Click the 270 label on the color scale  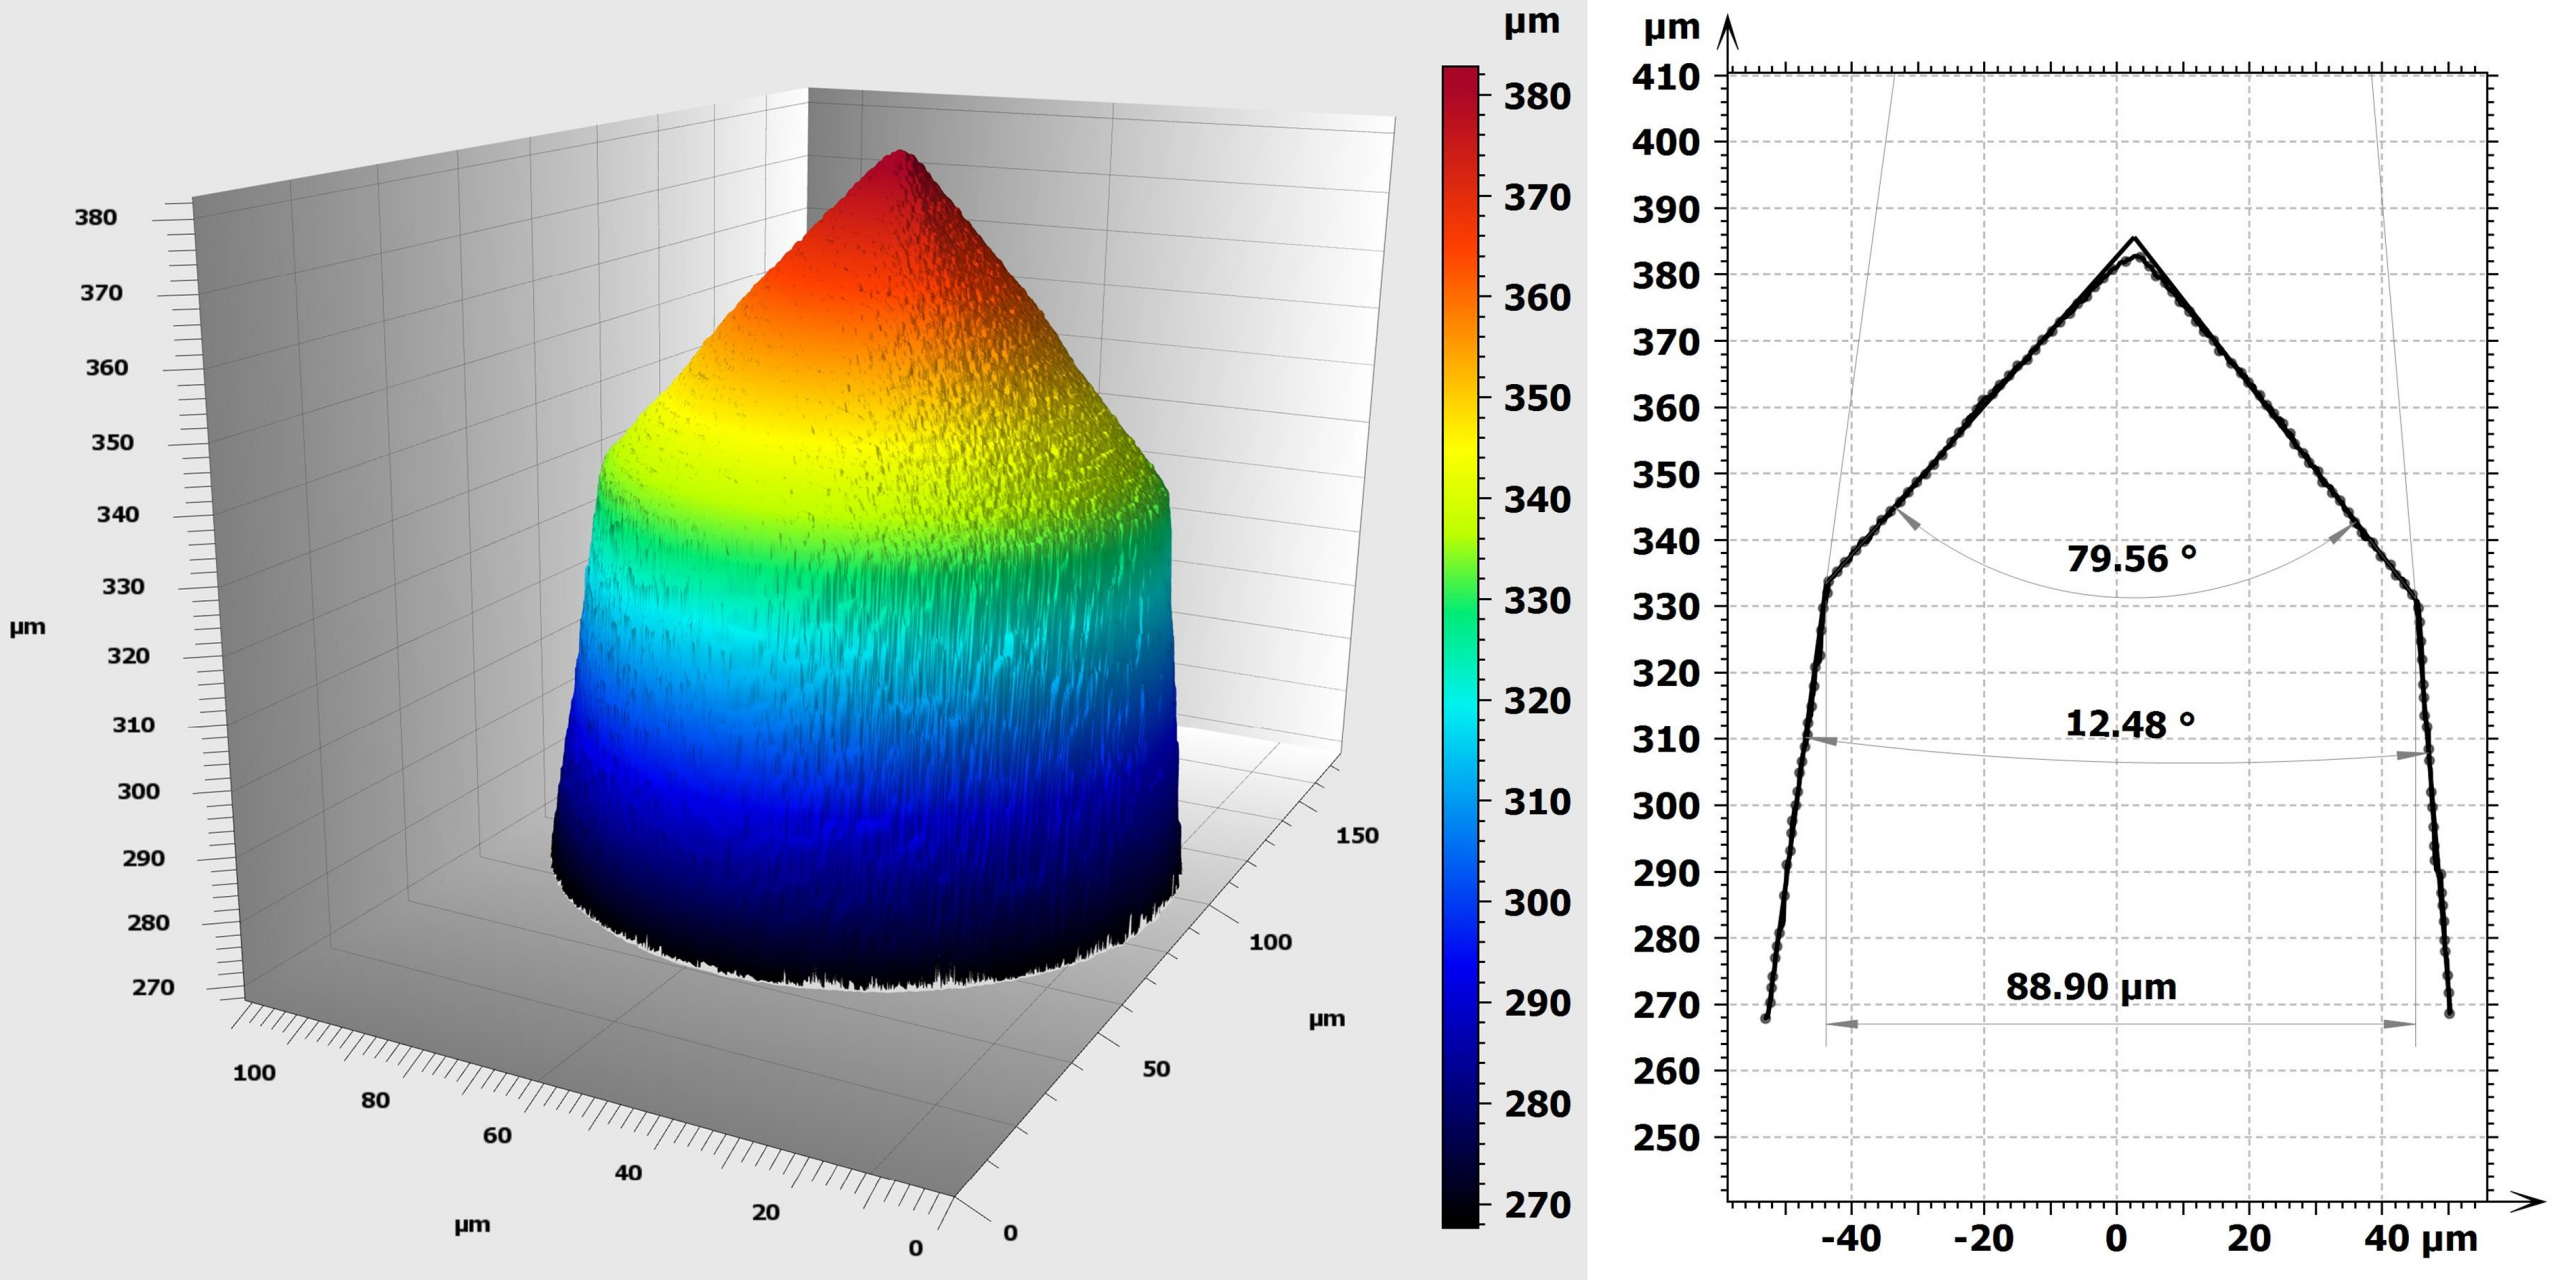[1537, 1206]
